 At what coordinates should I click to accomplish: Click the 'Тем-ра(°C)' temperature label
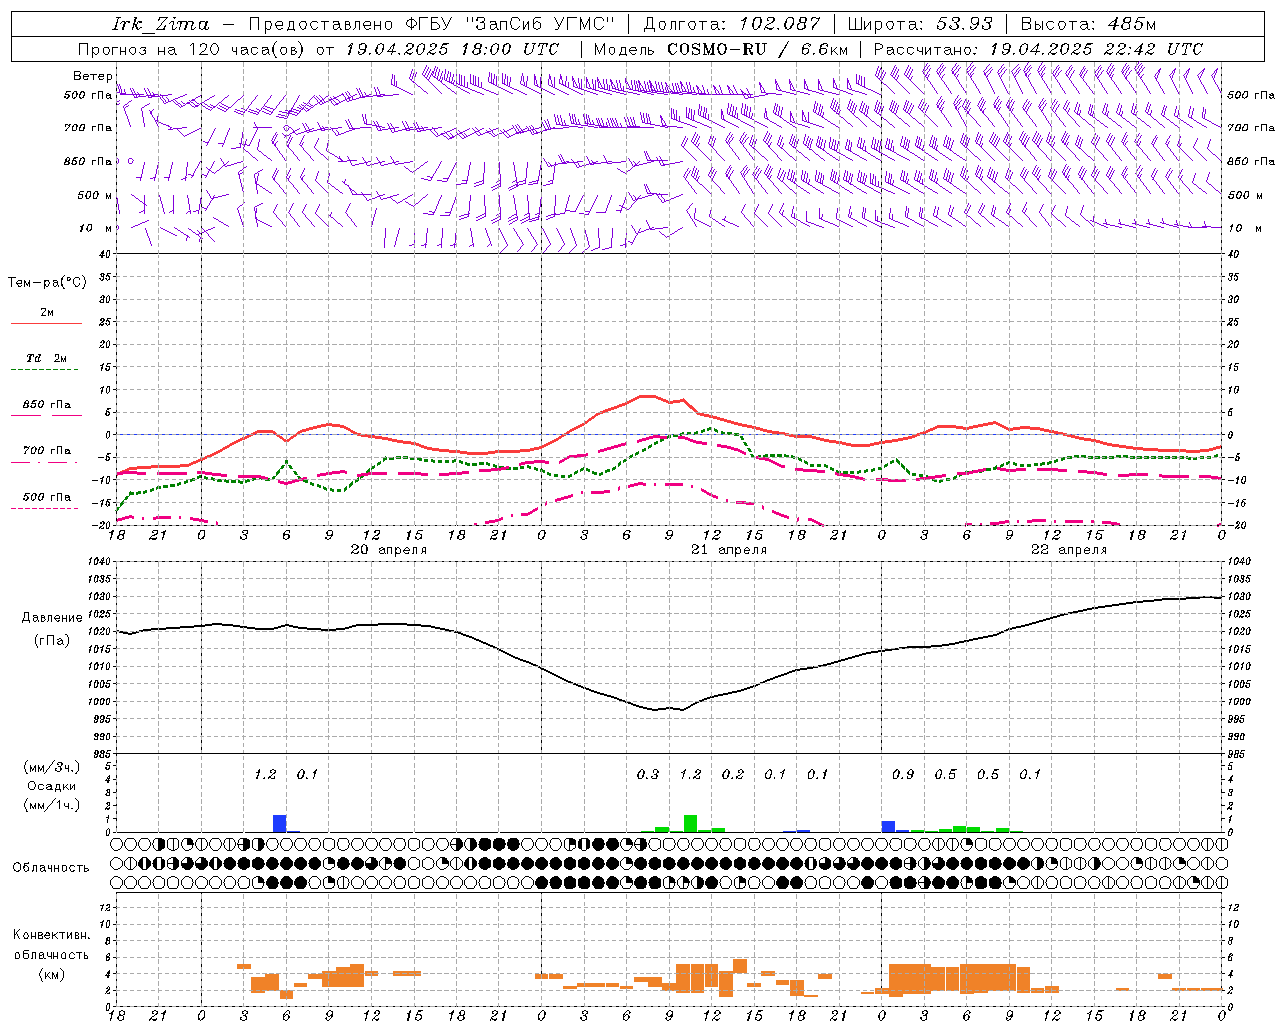[x=47, y=283]
